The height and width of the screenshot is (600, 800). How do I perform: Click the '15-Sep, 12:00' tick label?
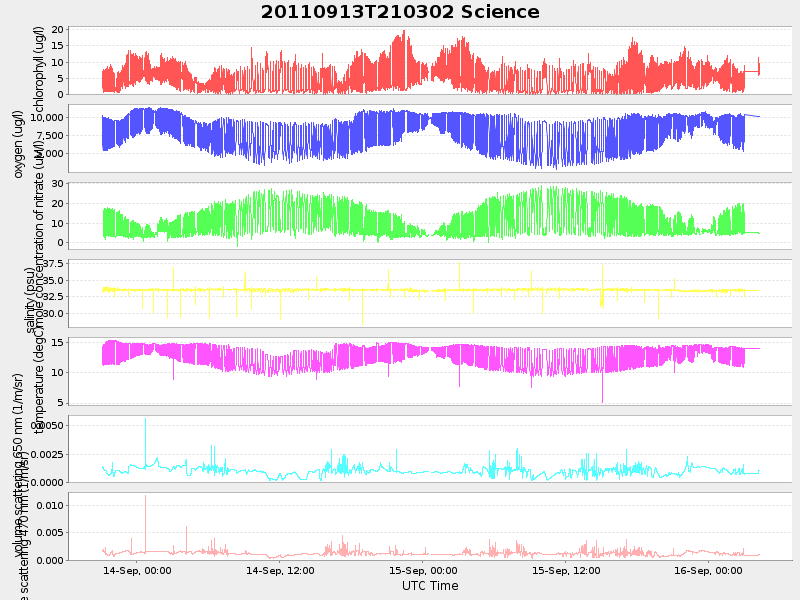[566, 570]
